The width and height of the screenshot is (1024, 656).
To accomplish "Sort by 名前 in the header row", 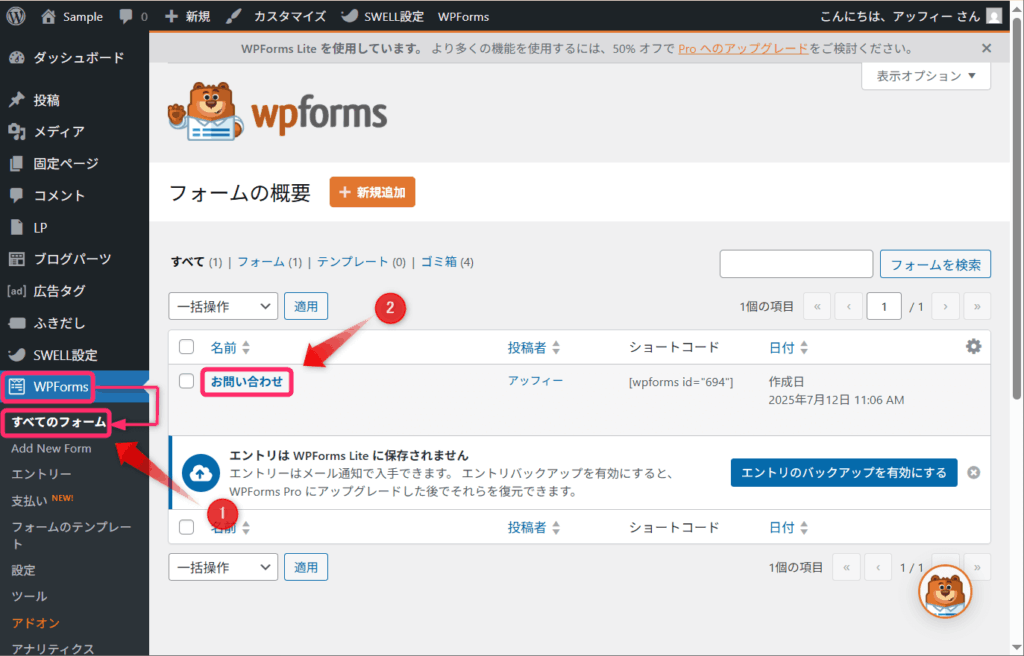I will [x=230, y=348].
